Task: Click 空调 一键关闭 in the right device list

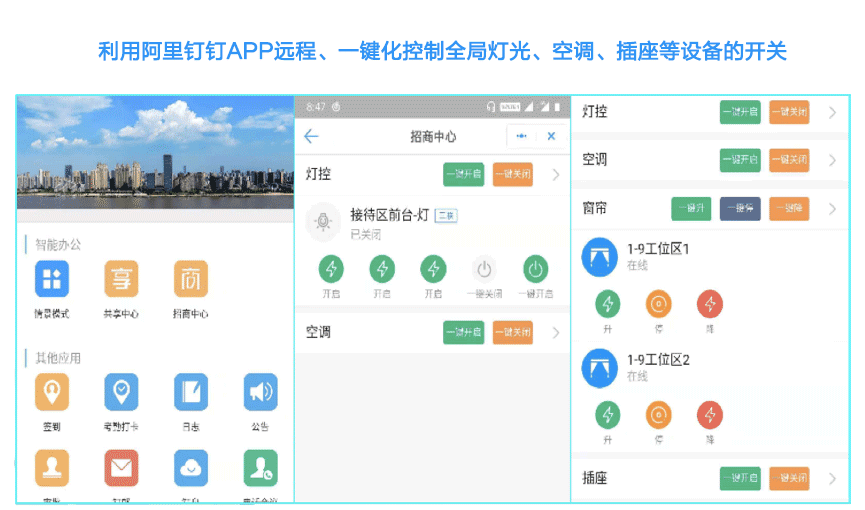Action: coord(789,160)
